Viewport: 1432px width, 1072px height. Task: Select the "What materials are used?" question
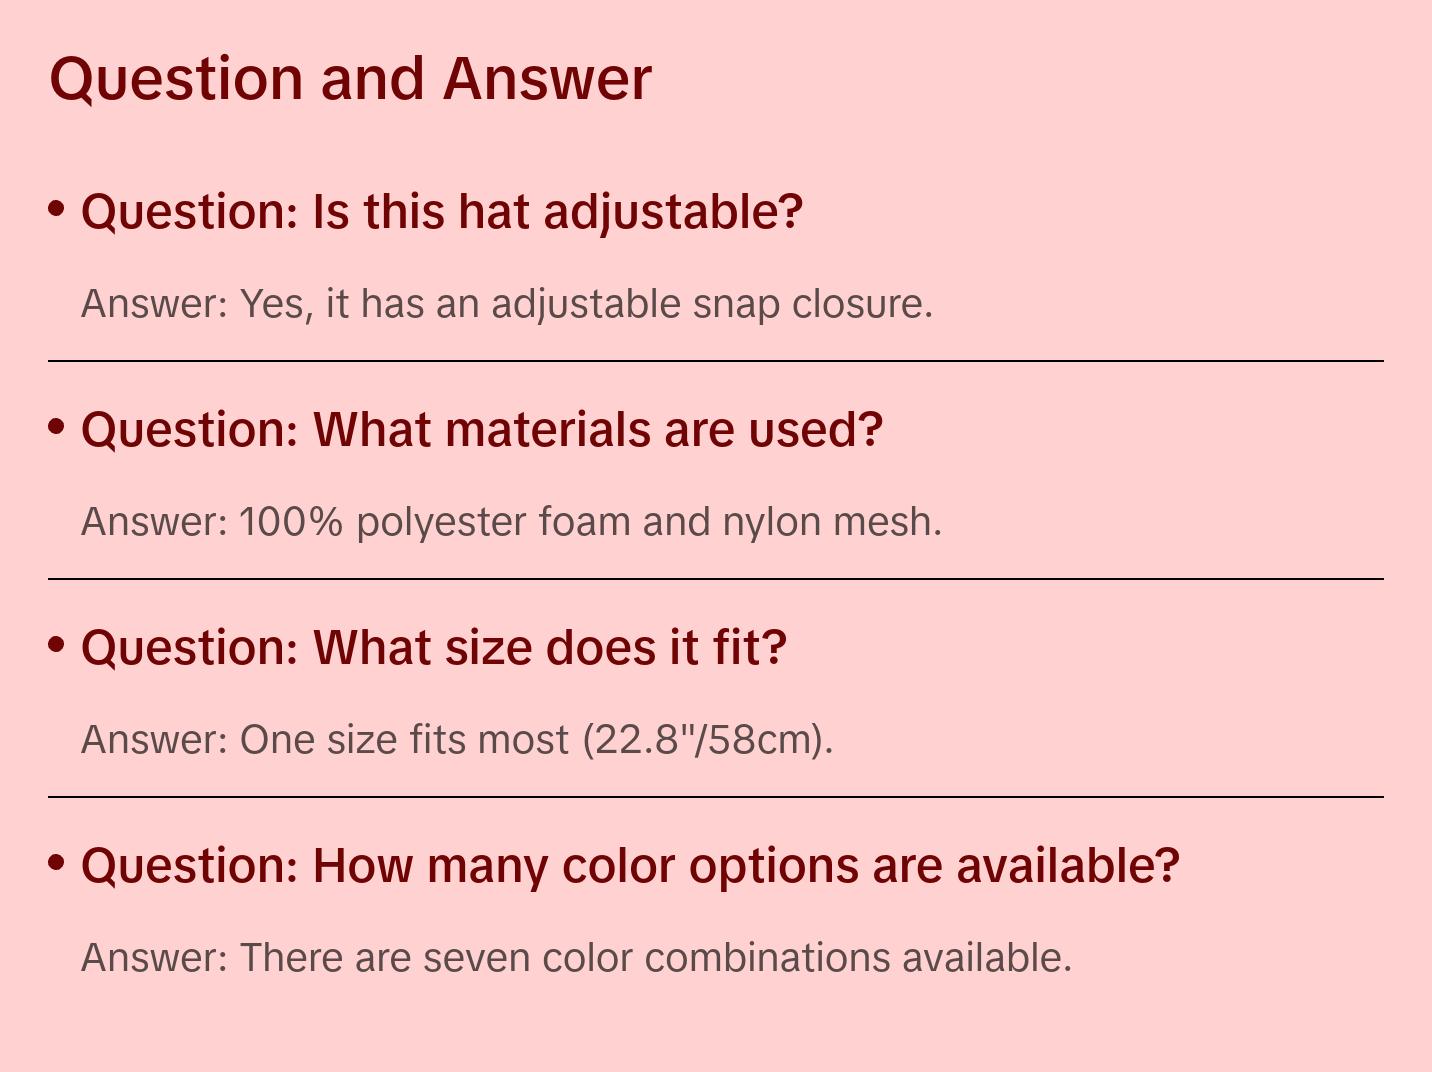[x=482, y=430]
